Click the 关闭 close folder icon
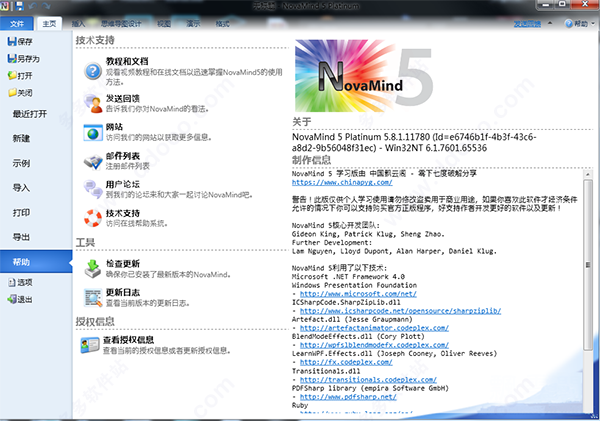 pos(12,93)
